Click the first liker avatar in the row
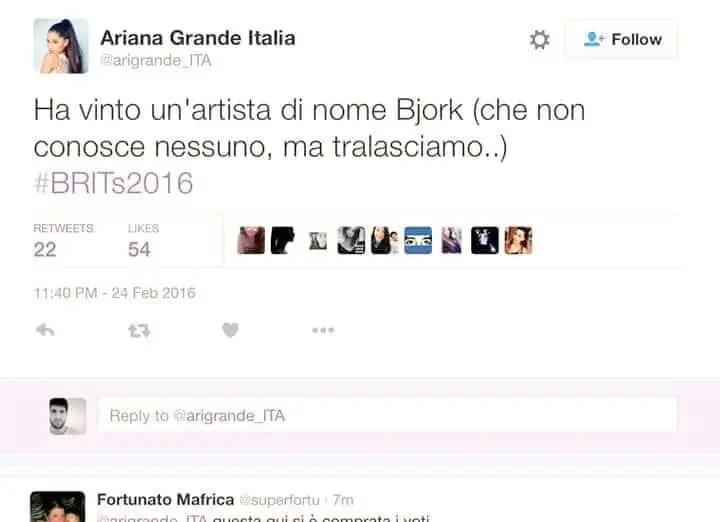The image size is (720, 522). tap(251, 240)
